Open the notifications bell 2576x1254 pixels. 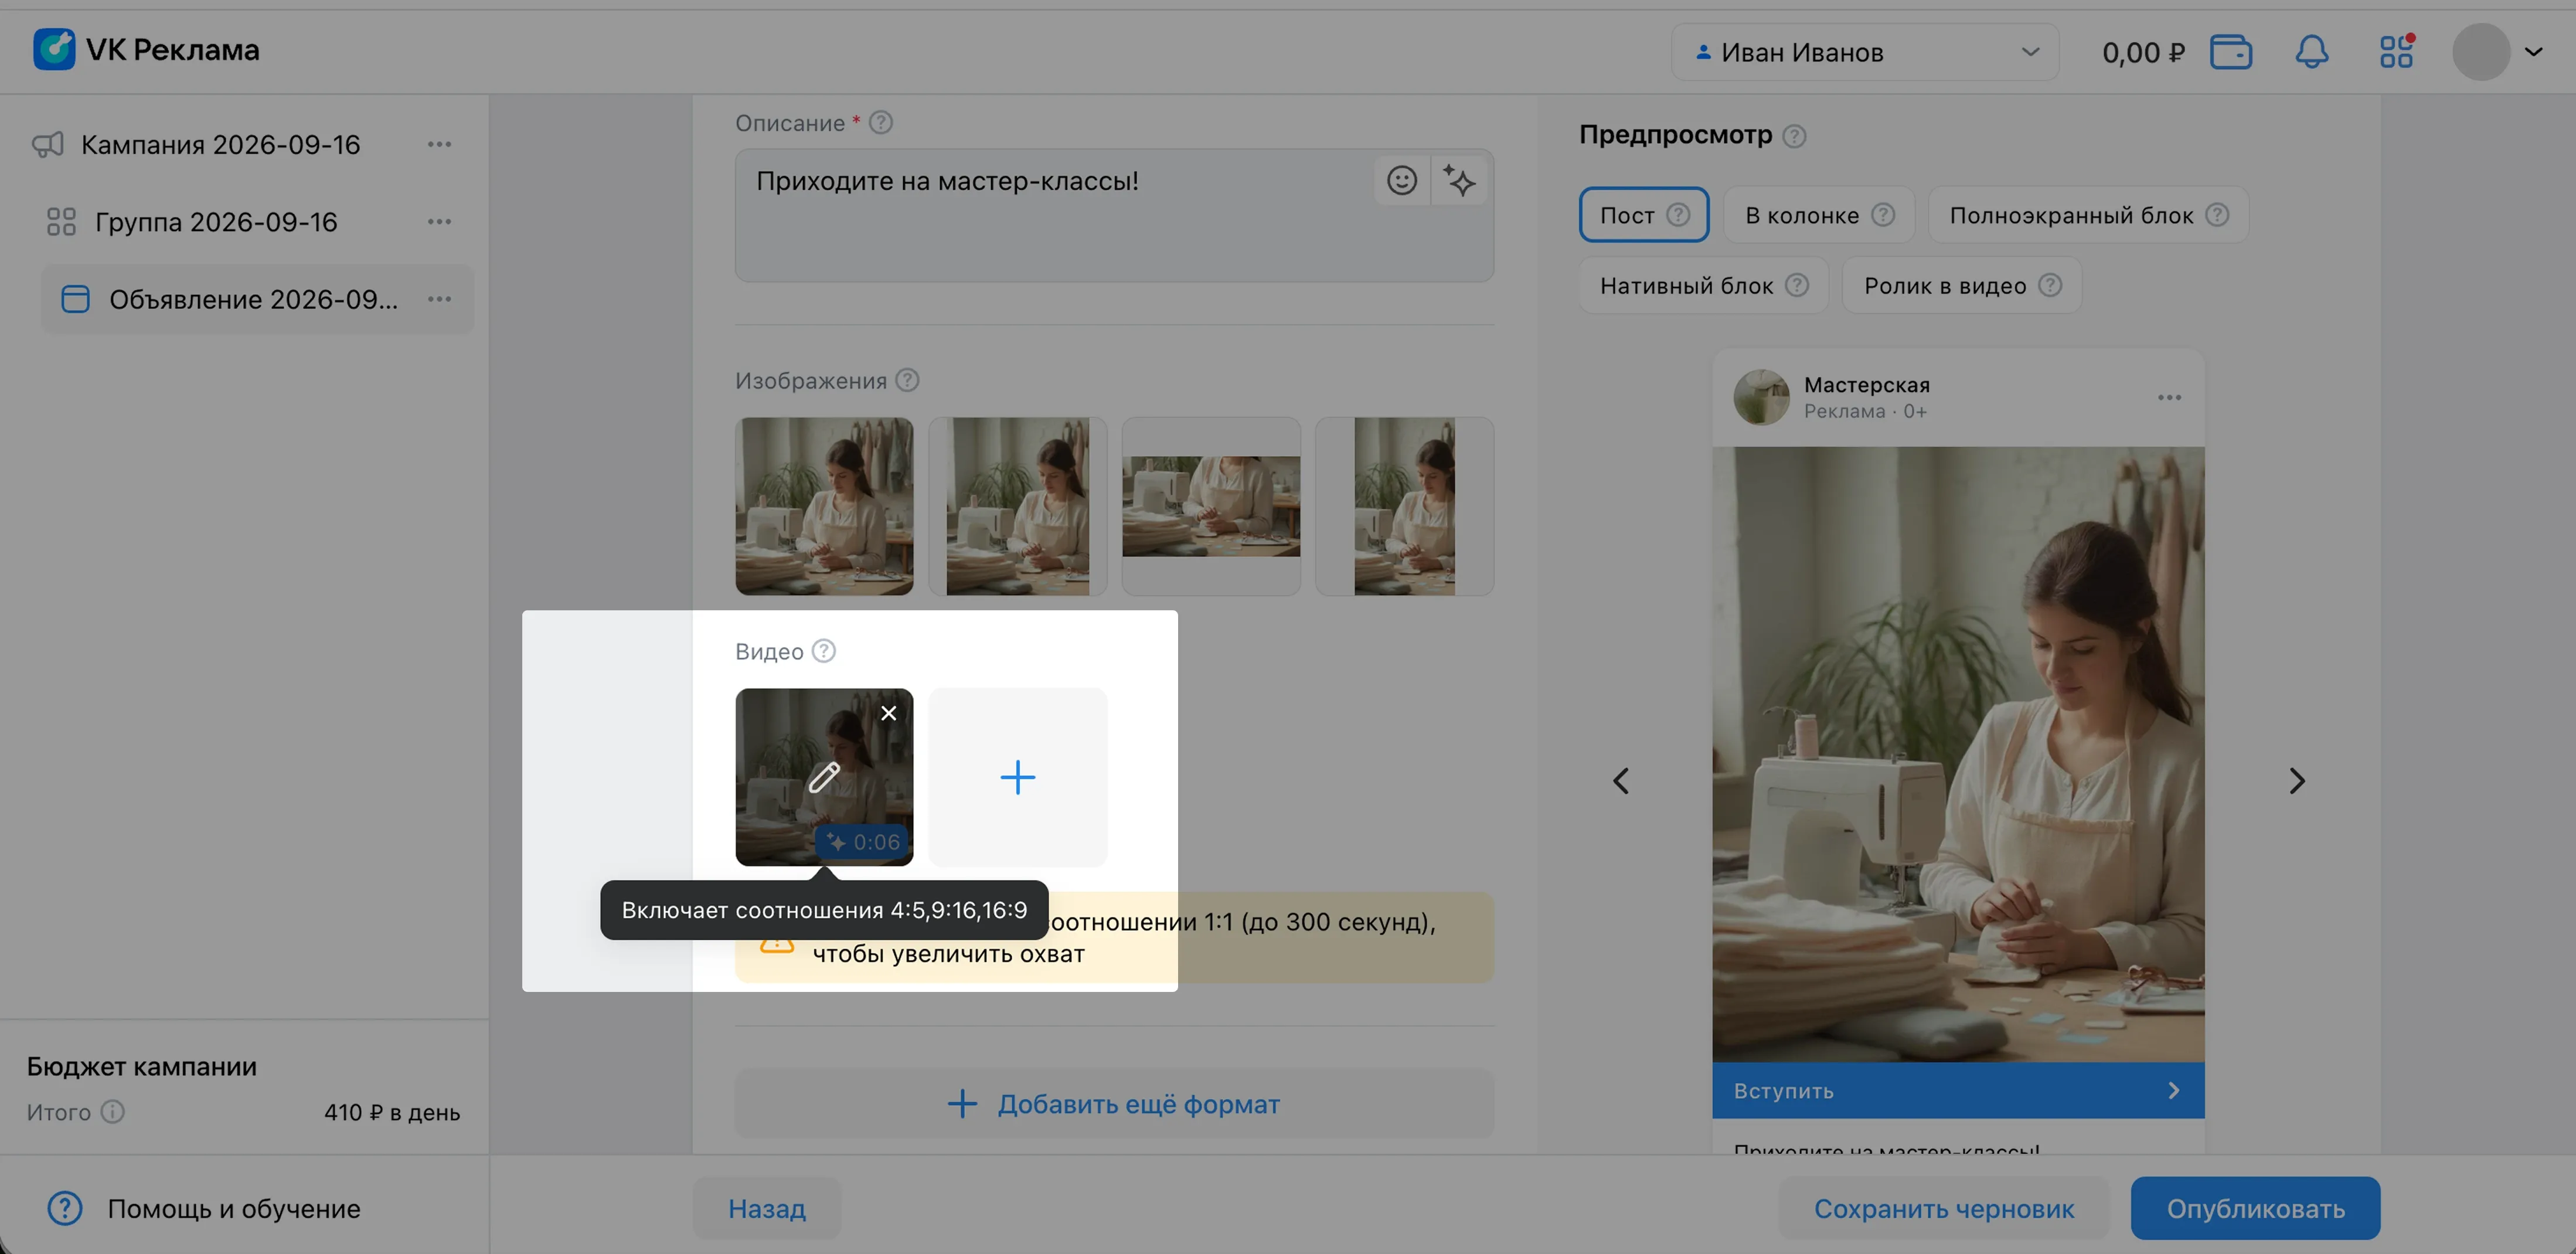click(x=2311, y=52)
